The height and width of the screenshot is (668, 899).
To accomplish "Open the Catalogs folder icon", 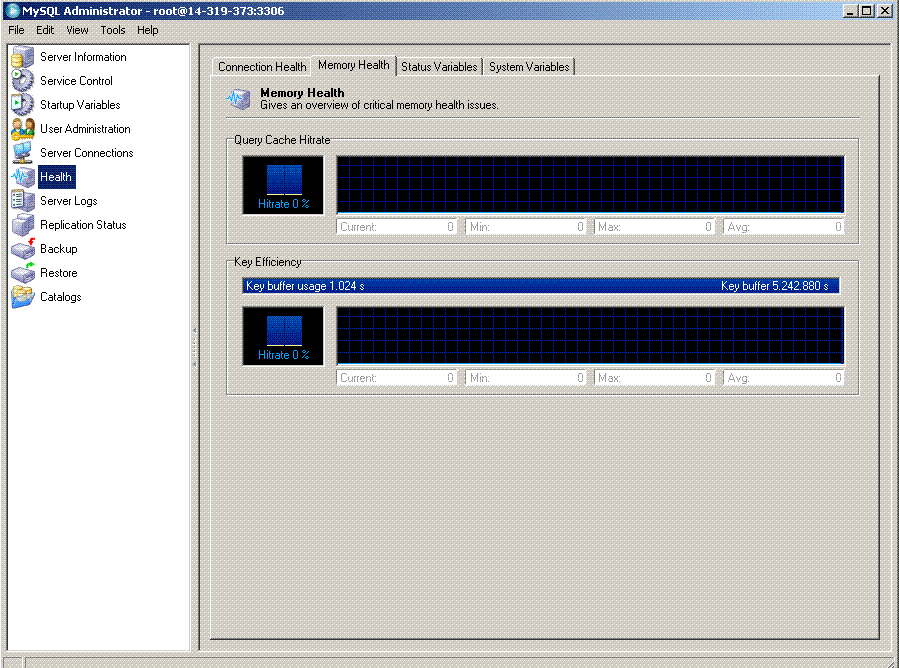I will point(22,297).
